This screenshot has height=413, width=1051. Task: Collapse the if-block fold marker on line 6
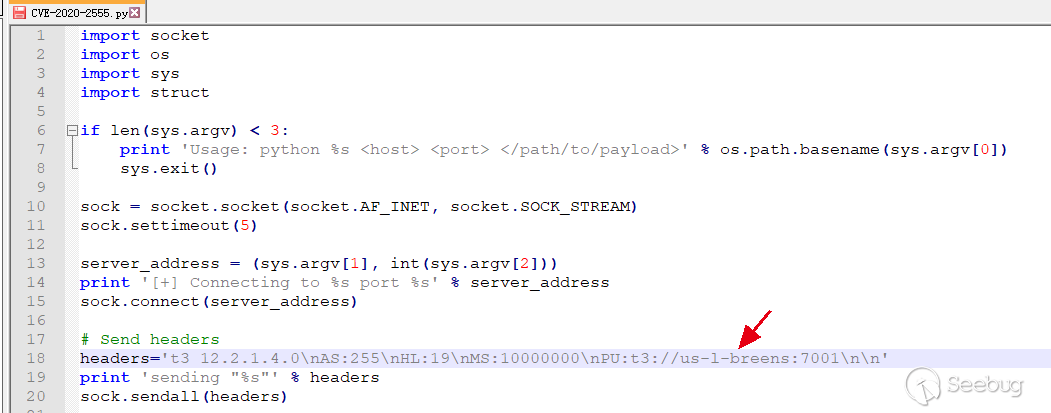click(x=72, y=131)
